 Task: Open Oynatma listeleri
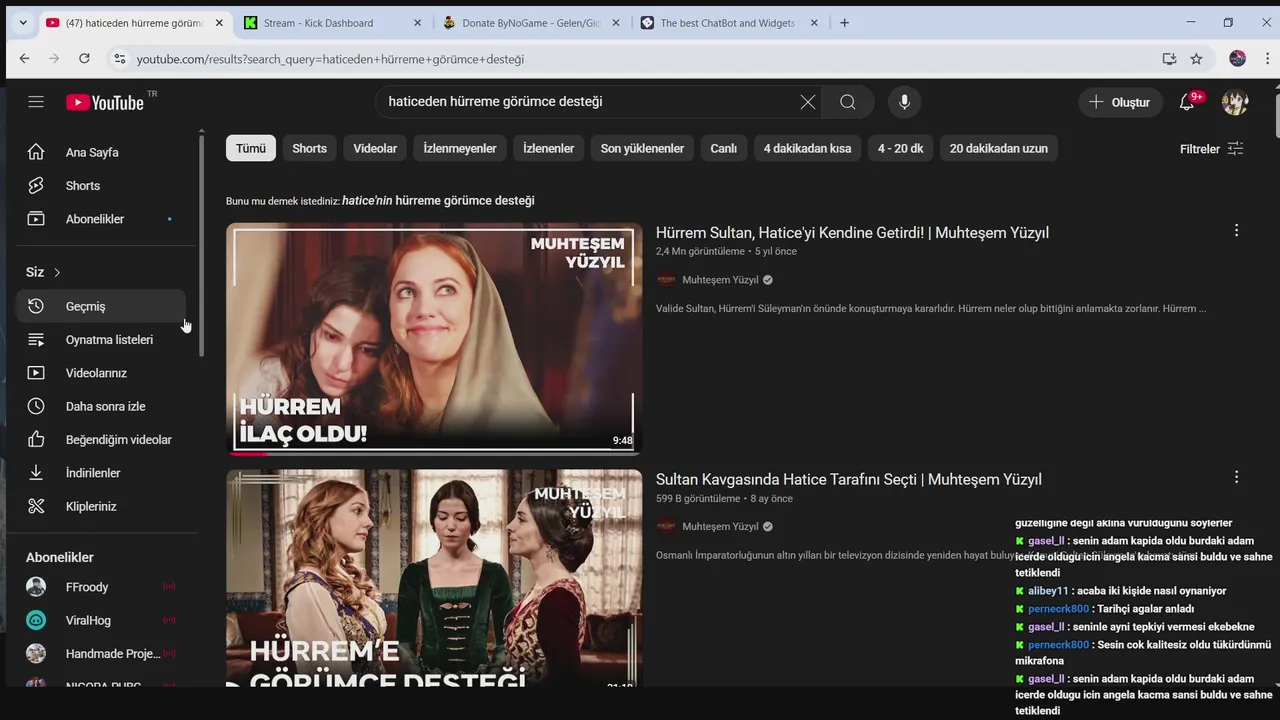tap(101, 339)
